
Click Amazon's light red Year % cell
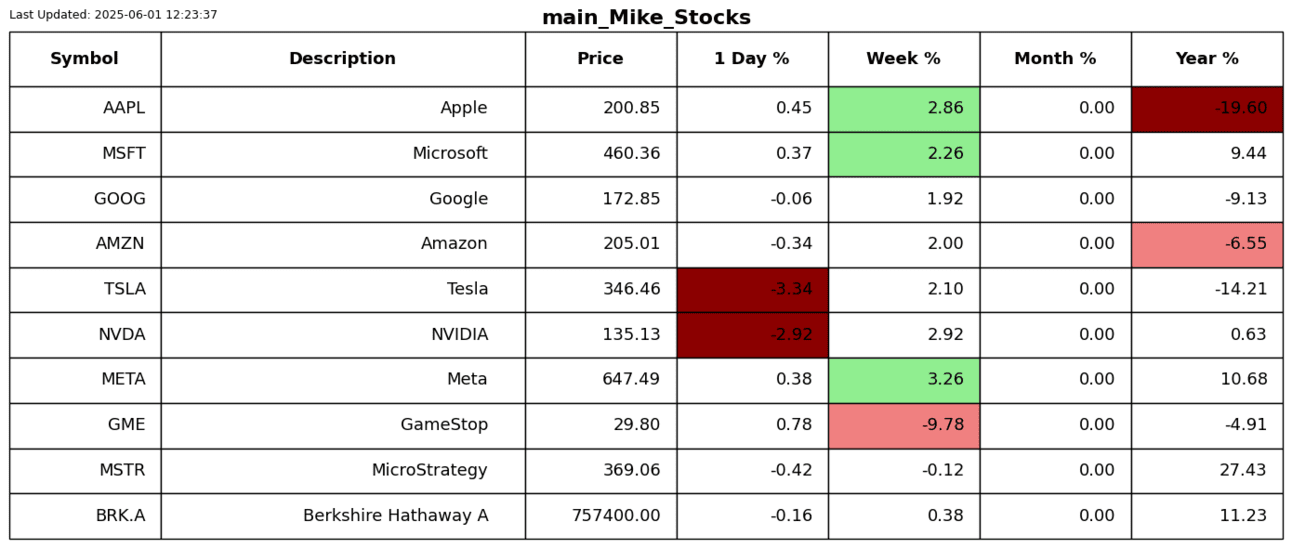pyautogui.click(x=1207, y=244)
